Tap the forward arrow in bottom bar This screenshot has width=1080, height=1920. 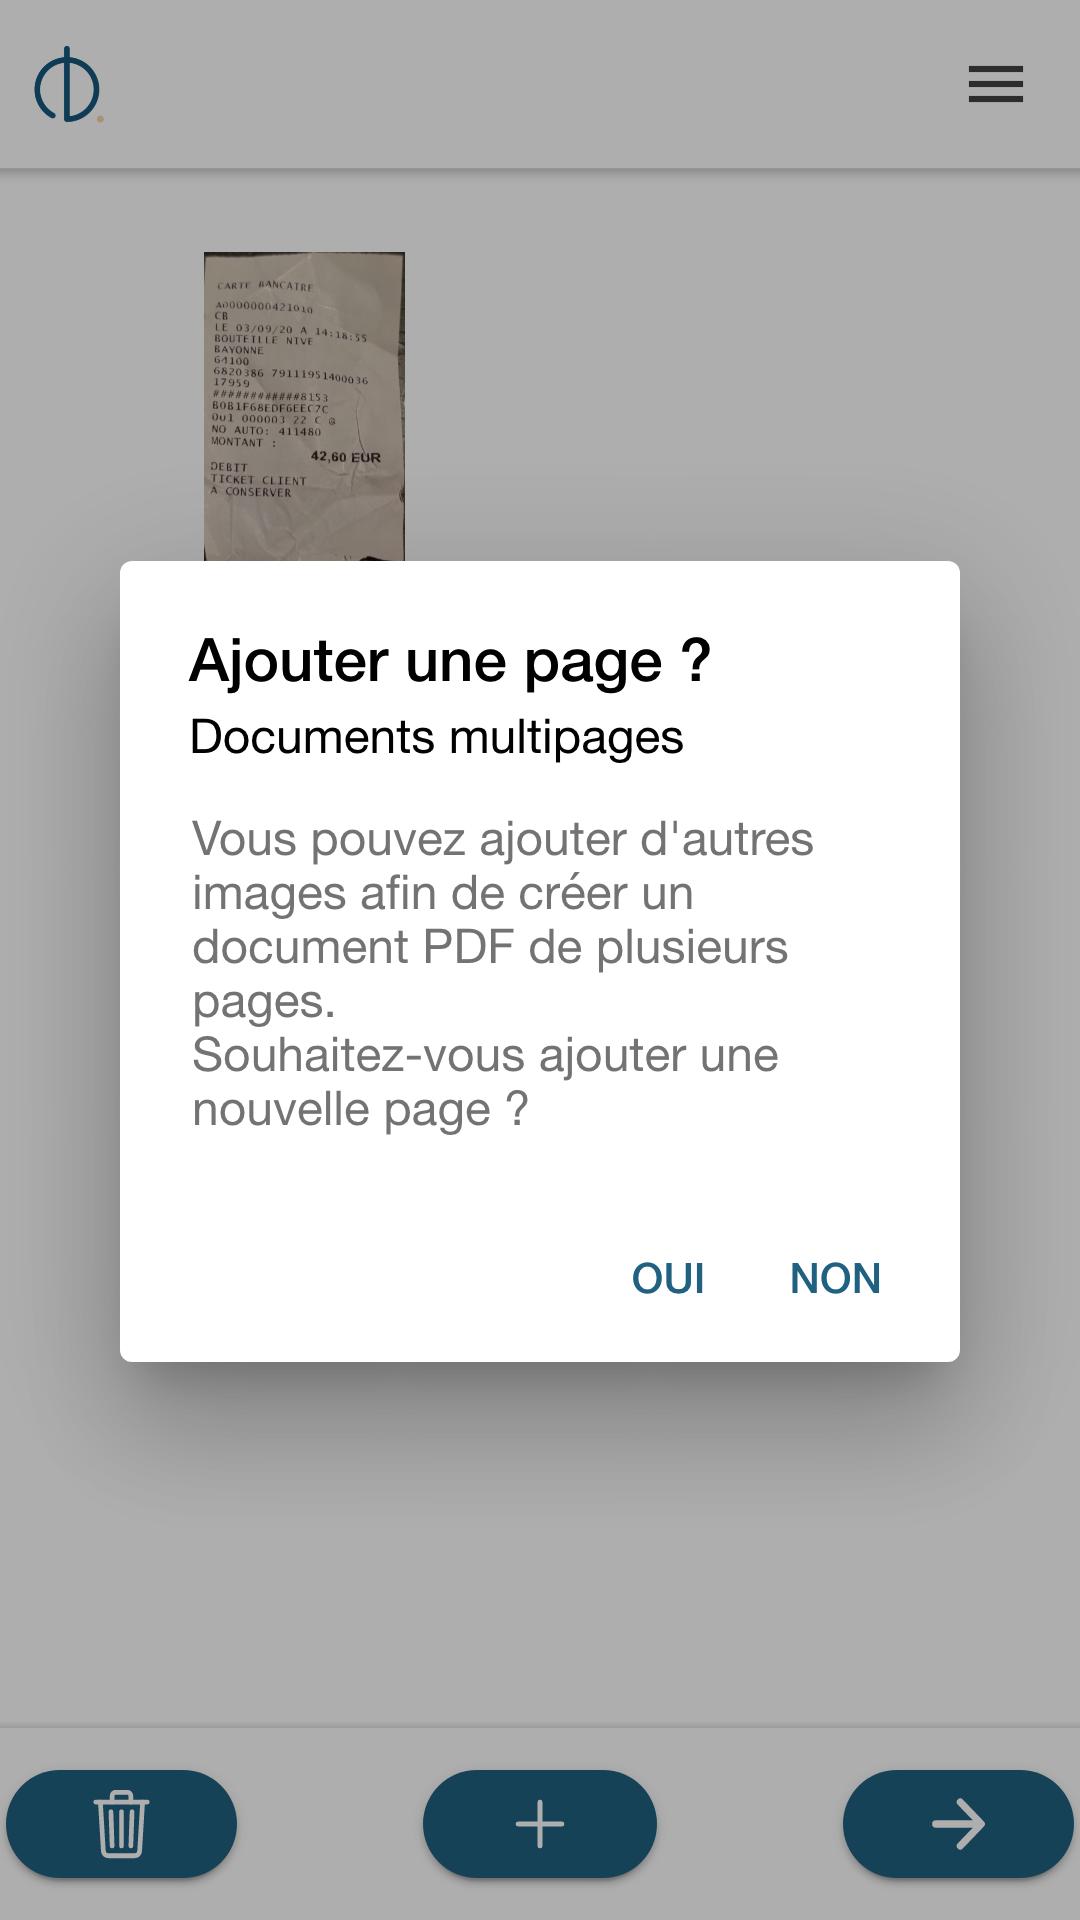958,1824
